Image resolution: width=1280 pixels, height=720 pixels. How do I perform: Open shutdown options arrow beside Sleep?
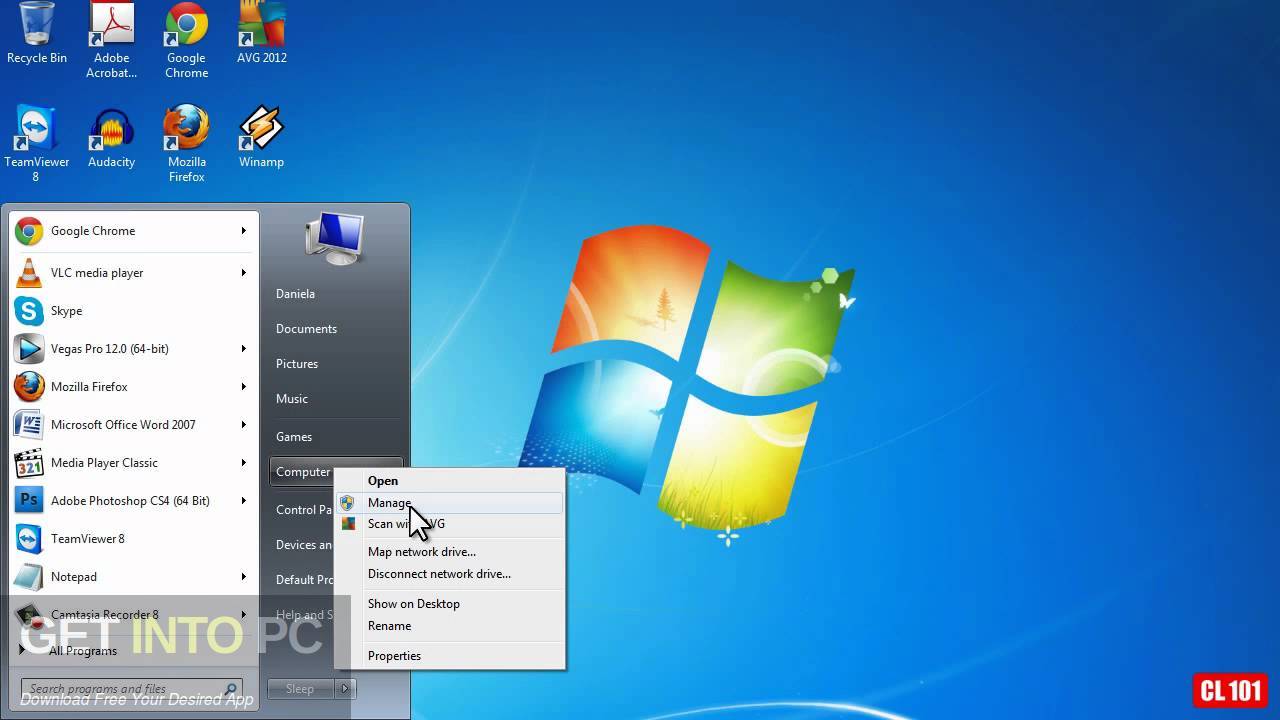tap(345, 689)
